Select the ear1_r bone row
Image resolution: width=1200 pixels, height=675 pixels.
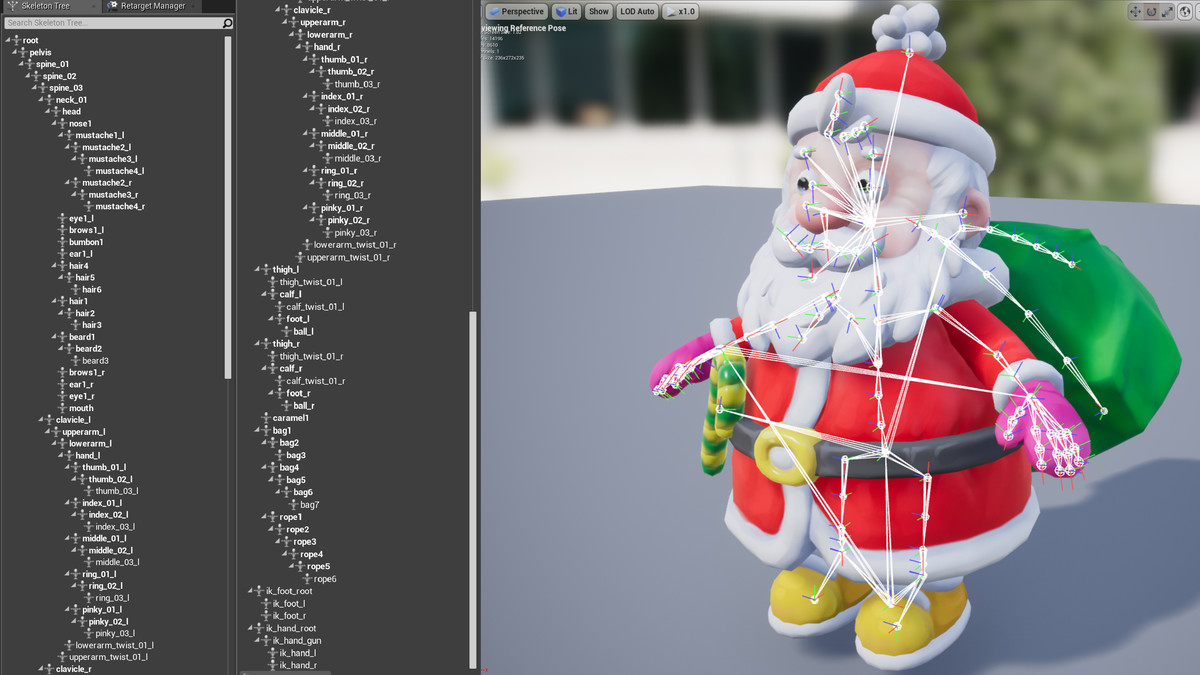(x=75, y=384)
